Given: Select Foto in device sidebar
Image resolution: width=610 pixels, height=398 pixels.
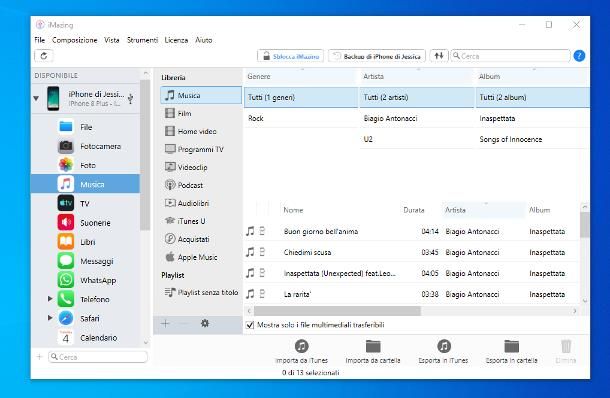Looking at the screenshot, I should click(85, 165).
